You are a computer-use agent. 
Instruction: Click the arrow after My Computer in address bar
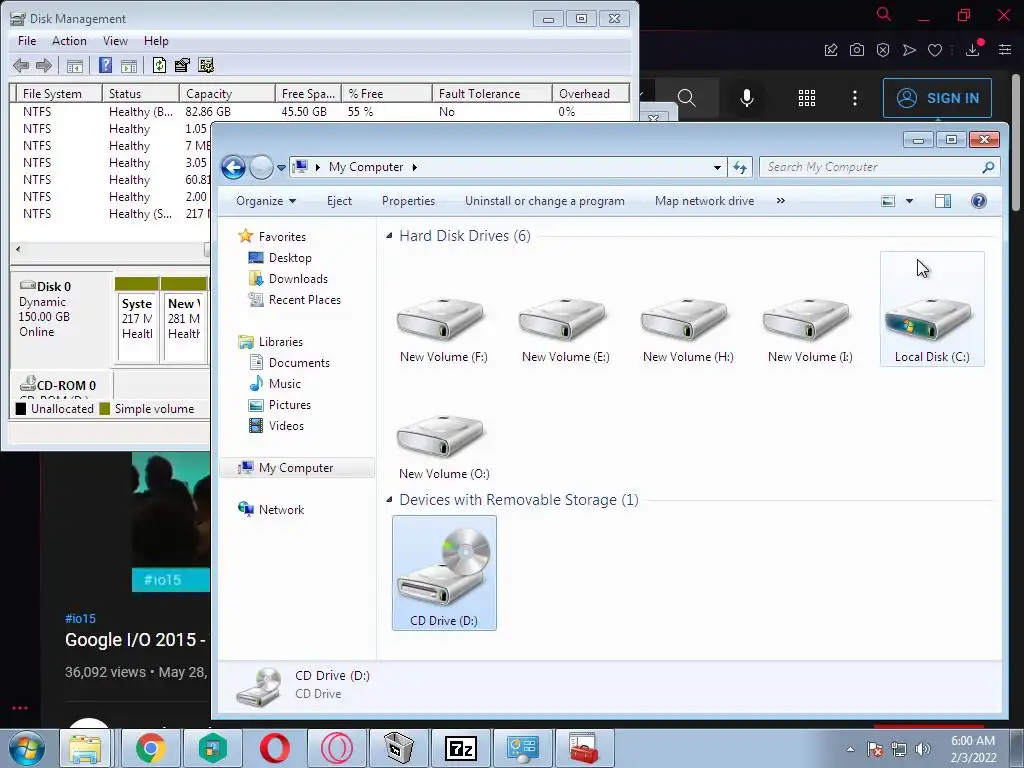coord(414,167)
